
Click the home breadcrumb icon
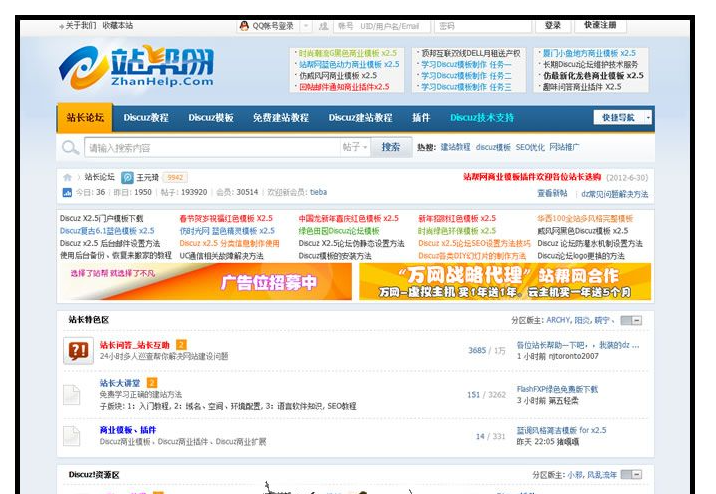(67, 177)
